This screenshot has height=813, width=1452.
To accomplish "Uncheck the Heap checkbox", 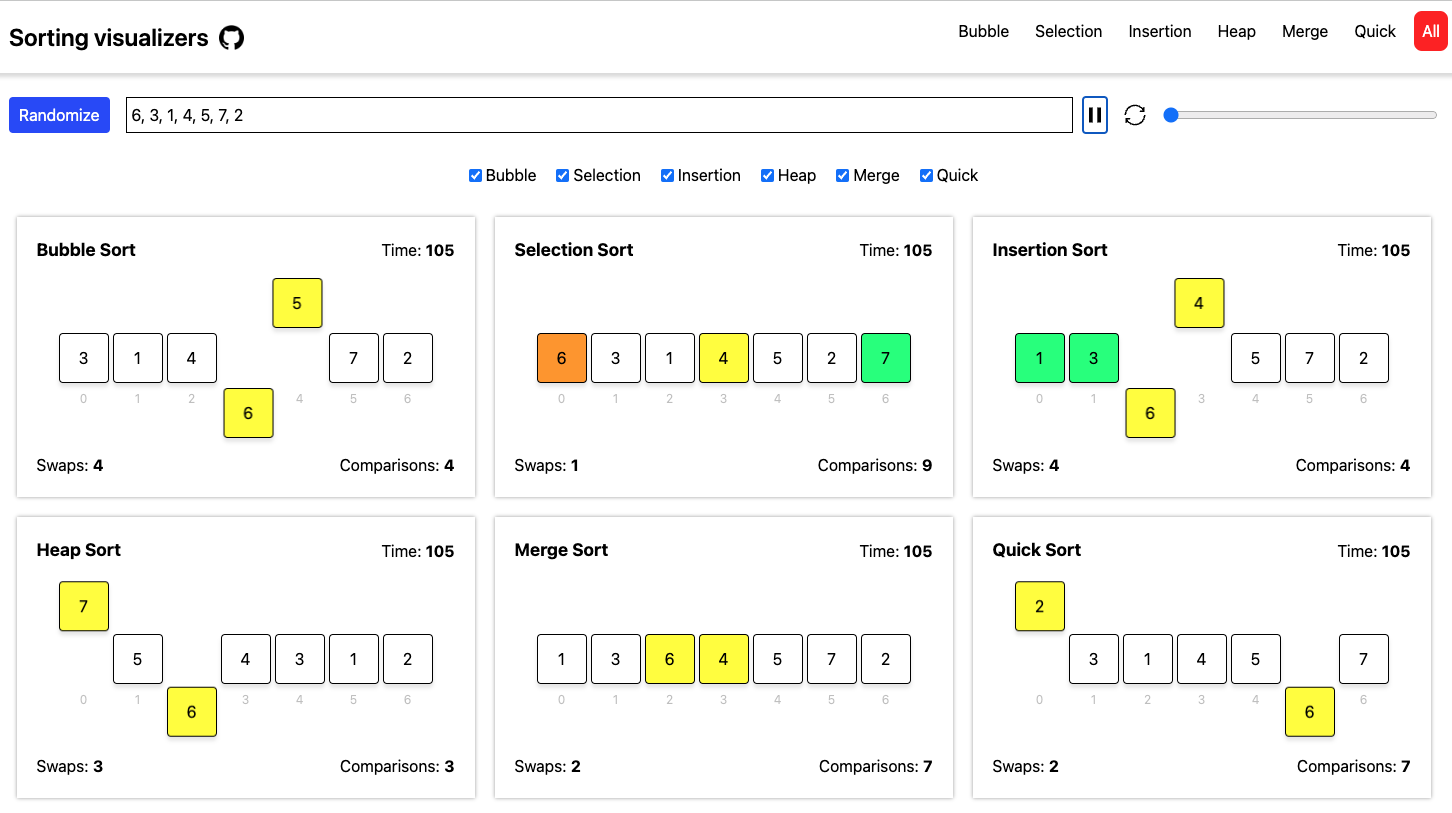I will coord(767,175).
